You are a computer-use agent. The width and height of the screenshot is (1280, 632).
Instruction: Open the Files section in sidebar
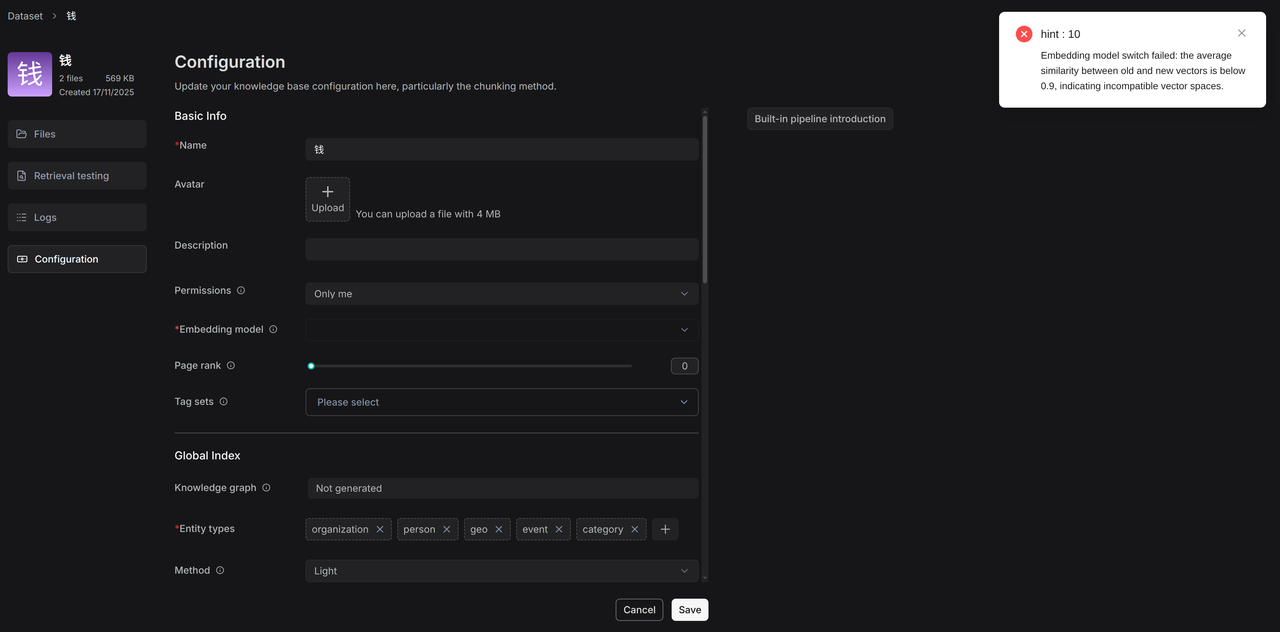(x=77, y=134)
